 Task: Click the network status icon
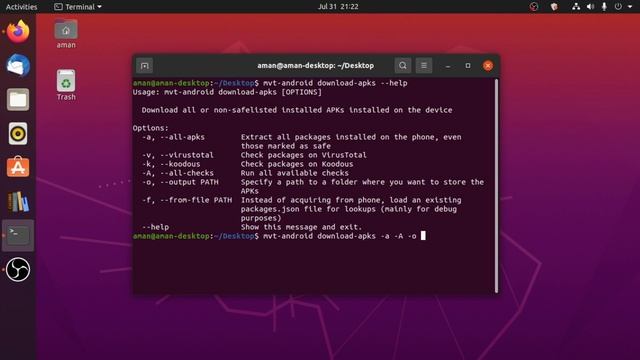(x=576, y=7)
